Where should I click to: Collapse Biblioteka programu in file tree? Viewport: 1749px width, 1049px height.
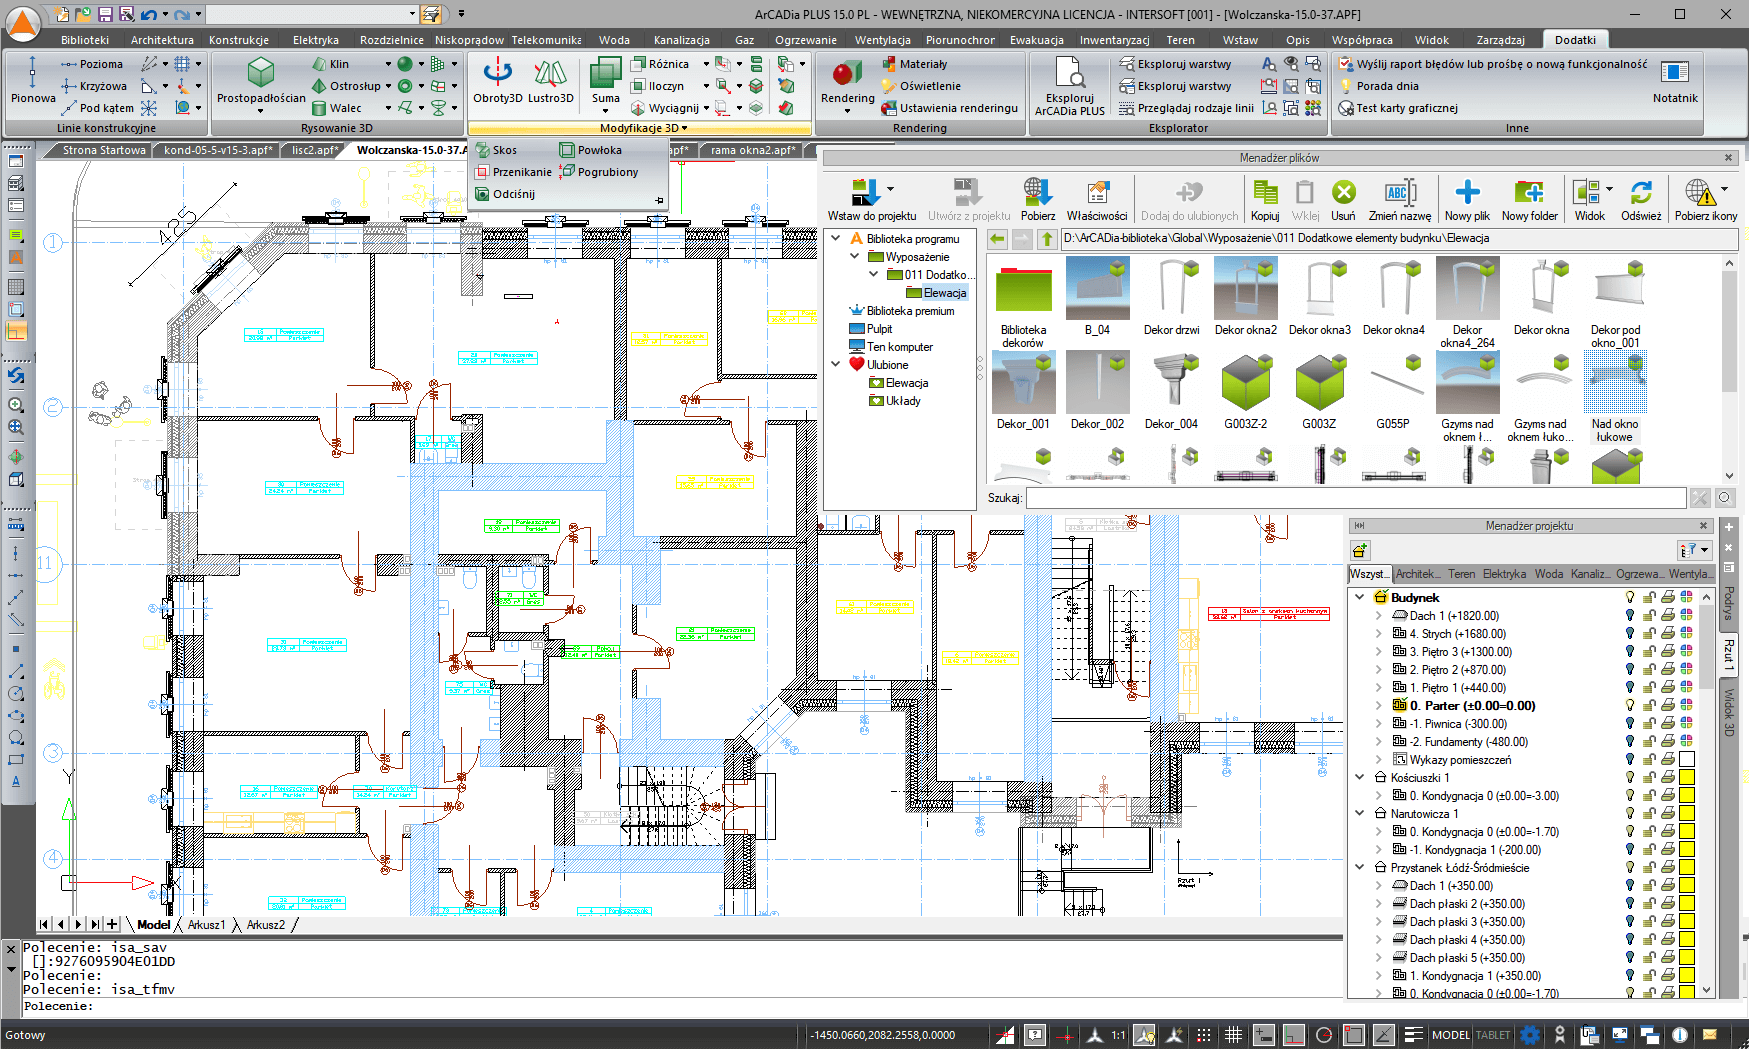pos(836,239)
